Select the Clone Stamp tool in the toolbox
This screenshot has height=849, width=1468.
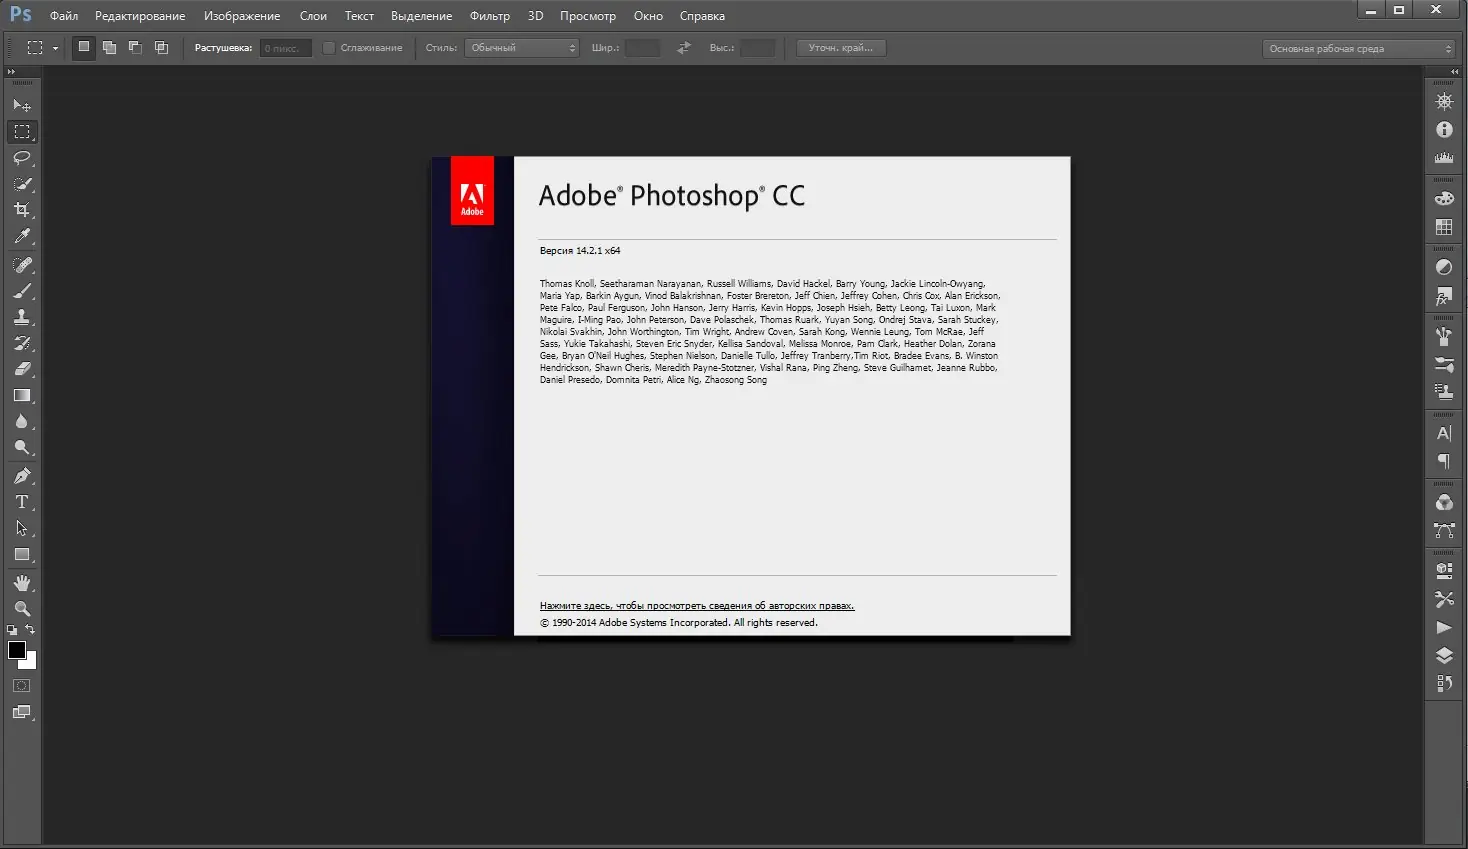(22, 317)
